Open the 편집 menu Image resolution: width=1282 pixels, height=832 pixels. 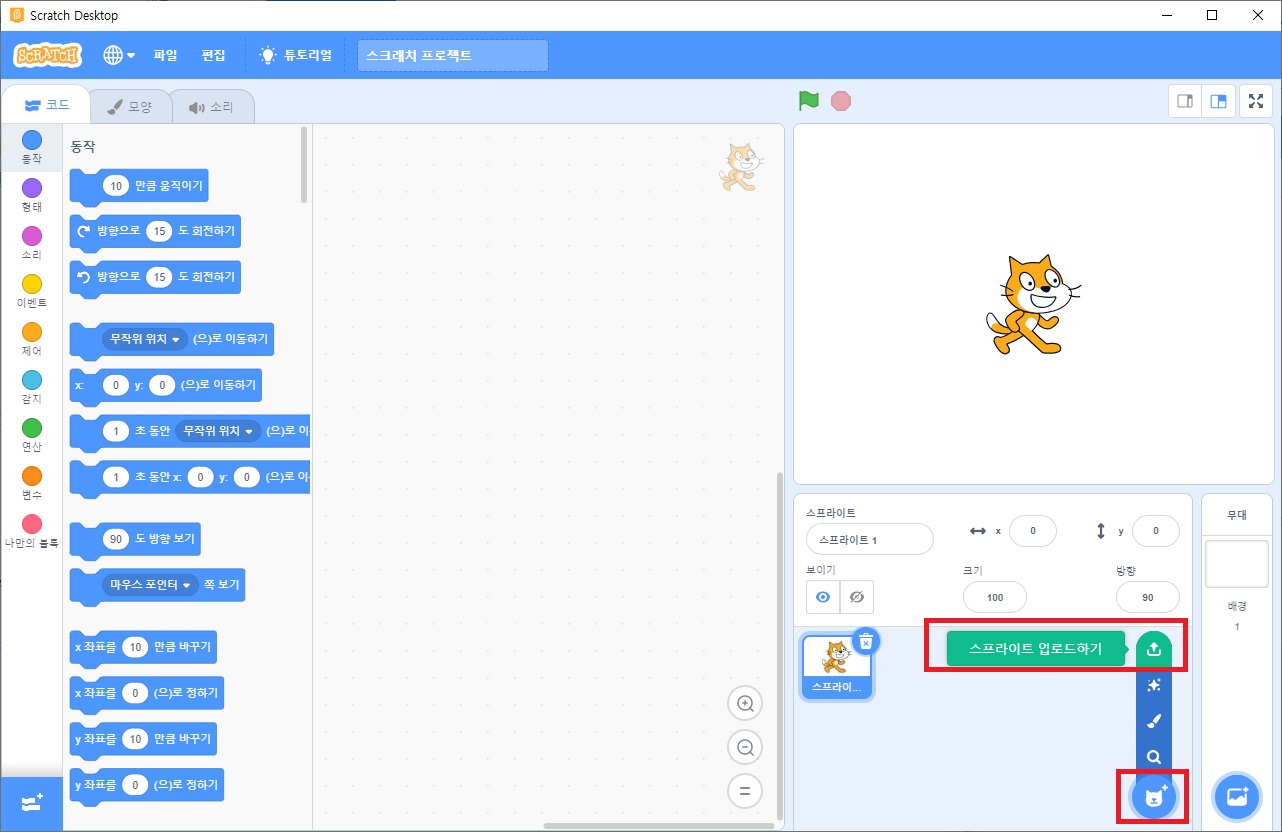coord(214,55)
